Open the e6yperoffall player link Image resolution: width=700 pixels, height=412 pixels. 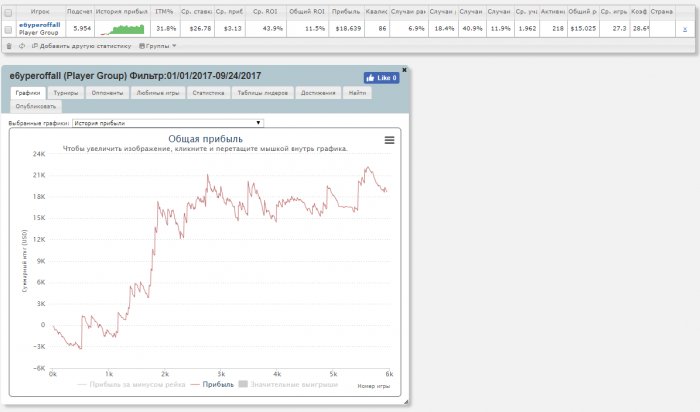40,25
